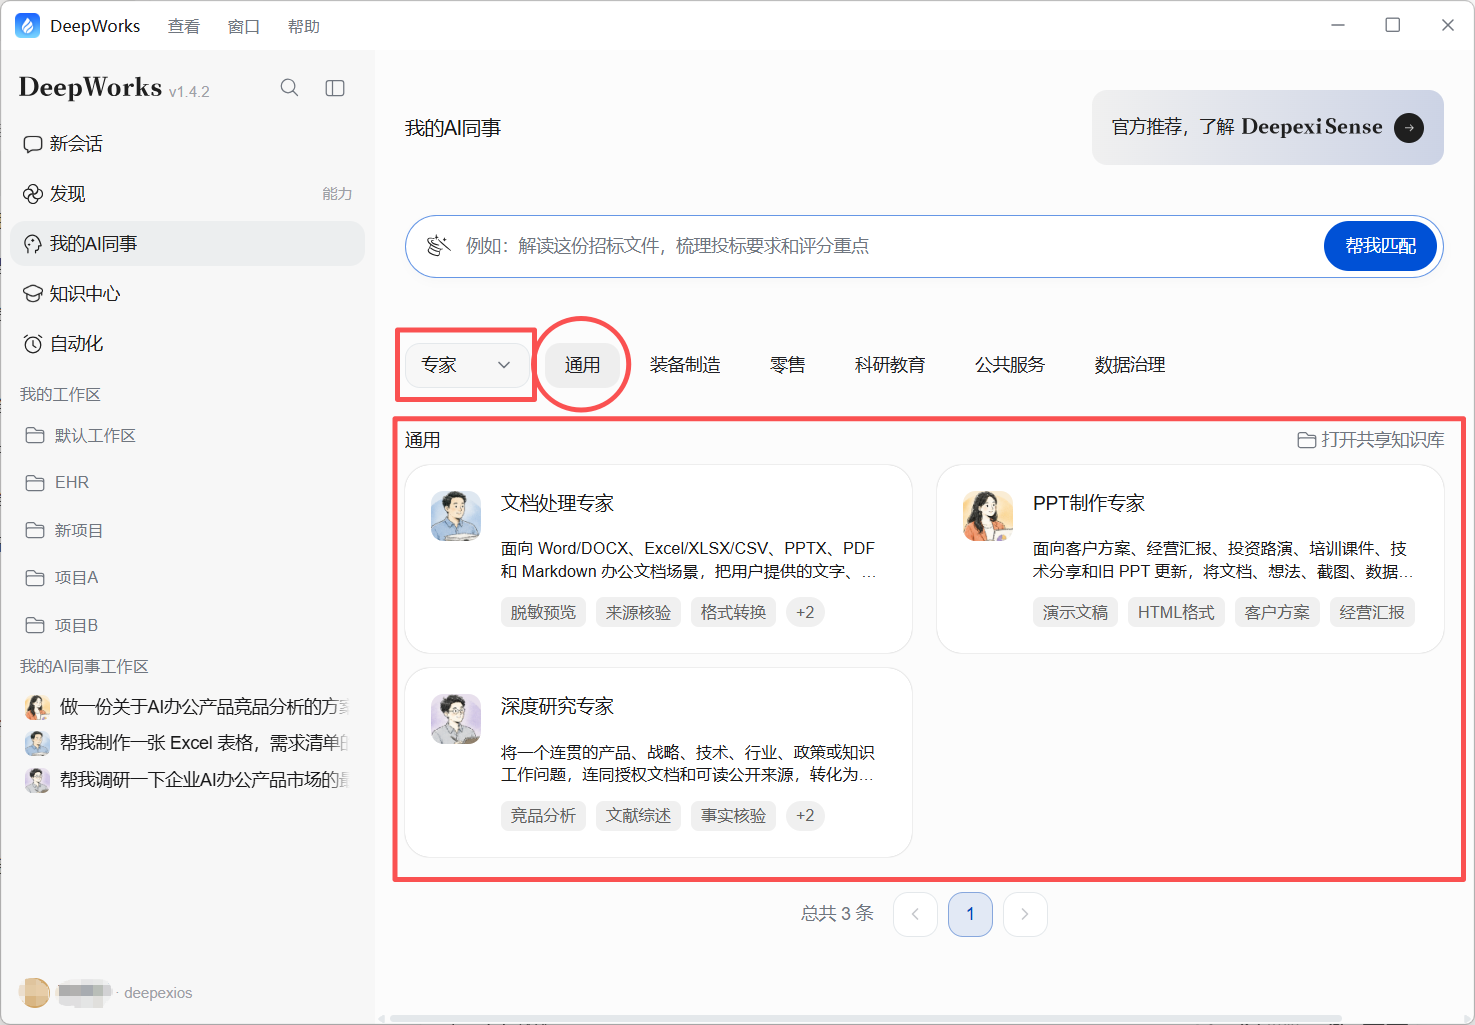
Task: Open conversation 做一份关于AI办公产品竞品分析
Action: coord(187,707)
